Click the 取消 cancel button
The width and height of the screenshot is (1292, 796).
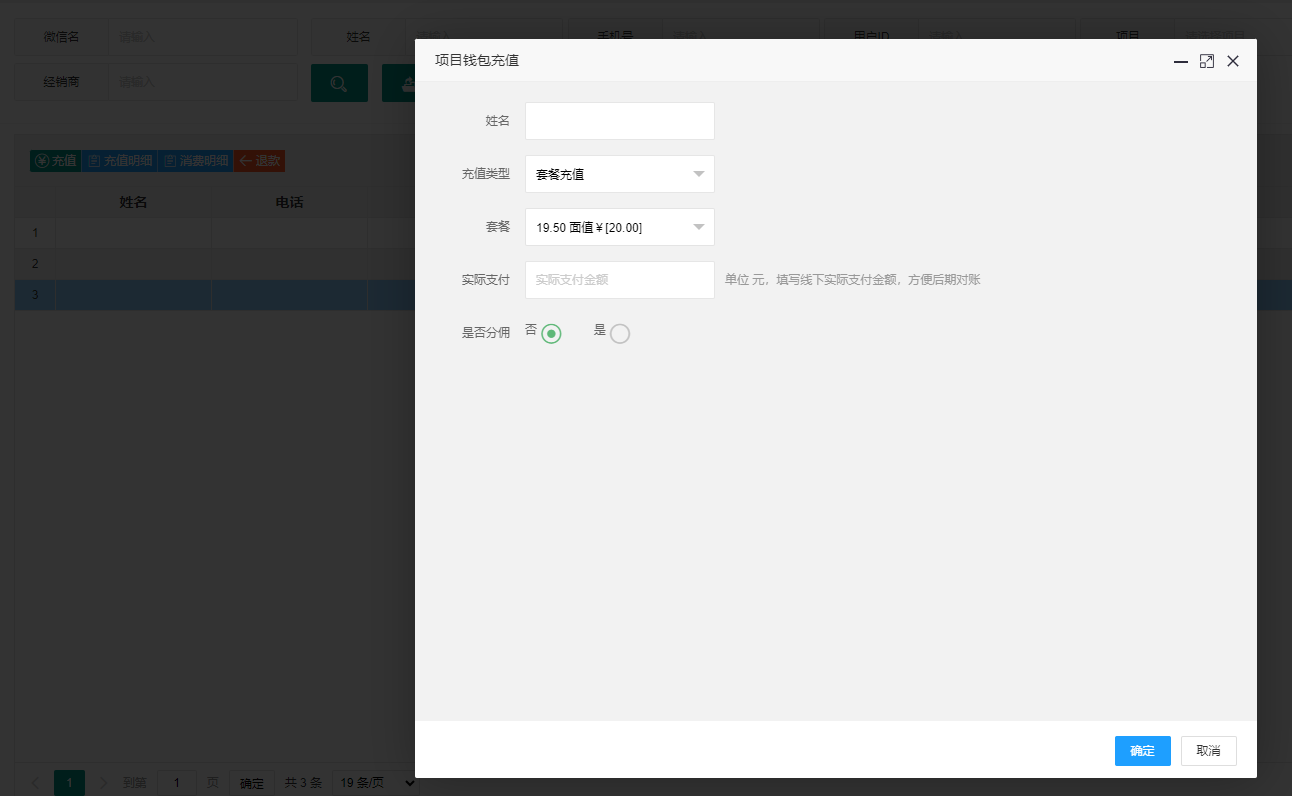pyautogui.click(x=1209, y=751)
